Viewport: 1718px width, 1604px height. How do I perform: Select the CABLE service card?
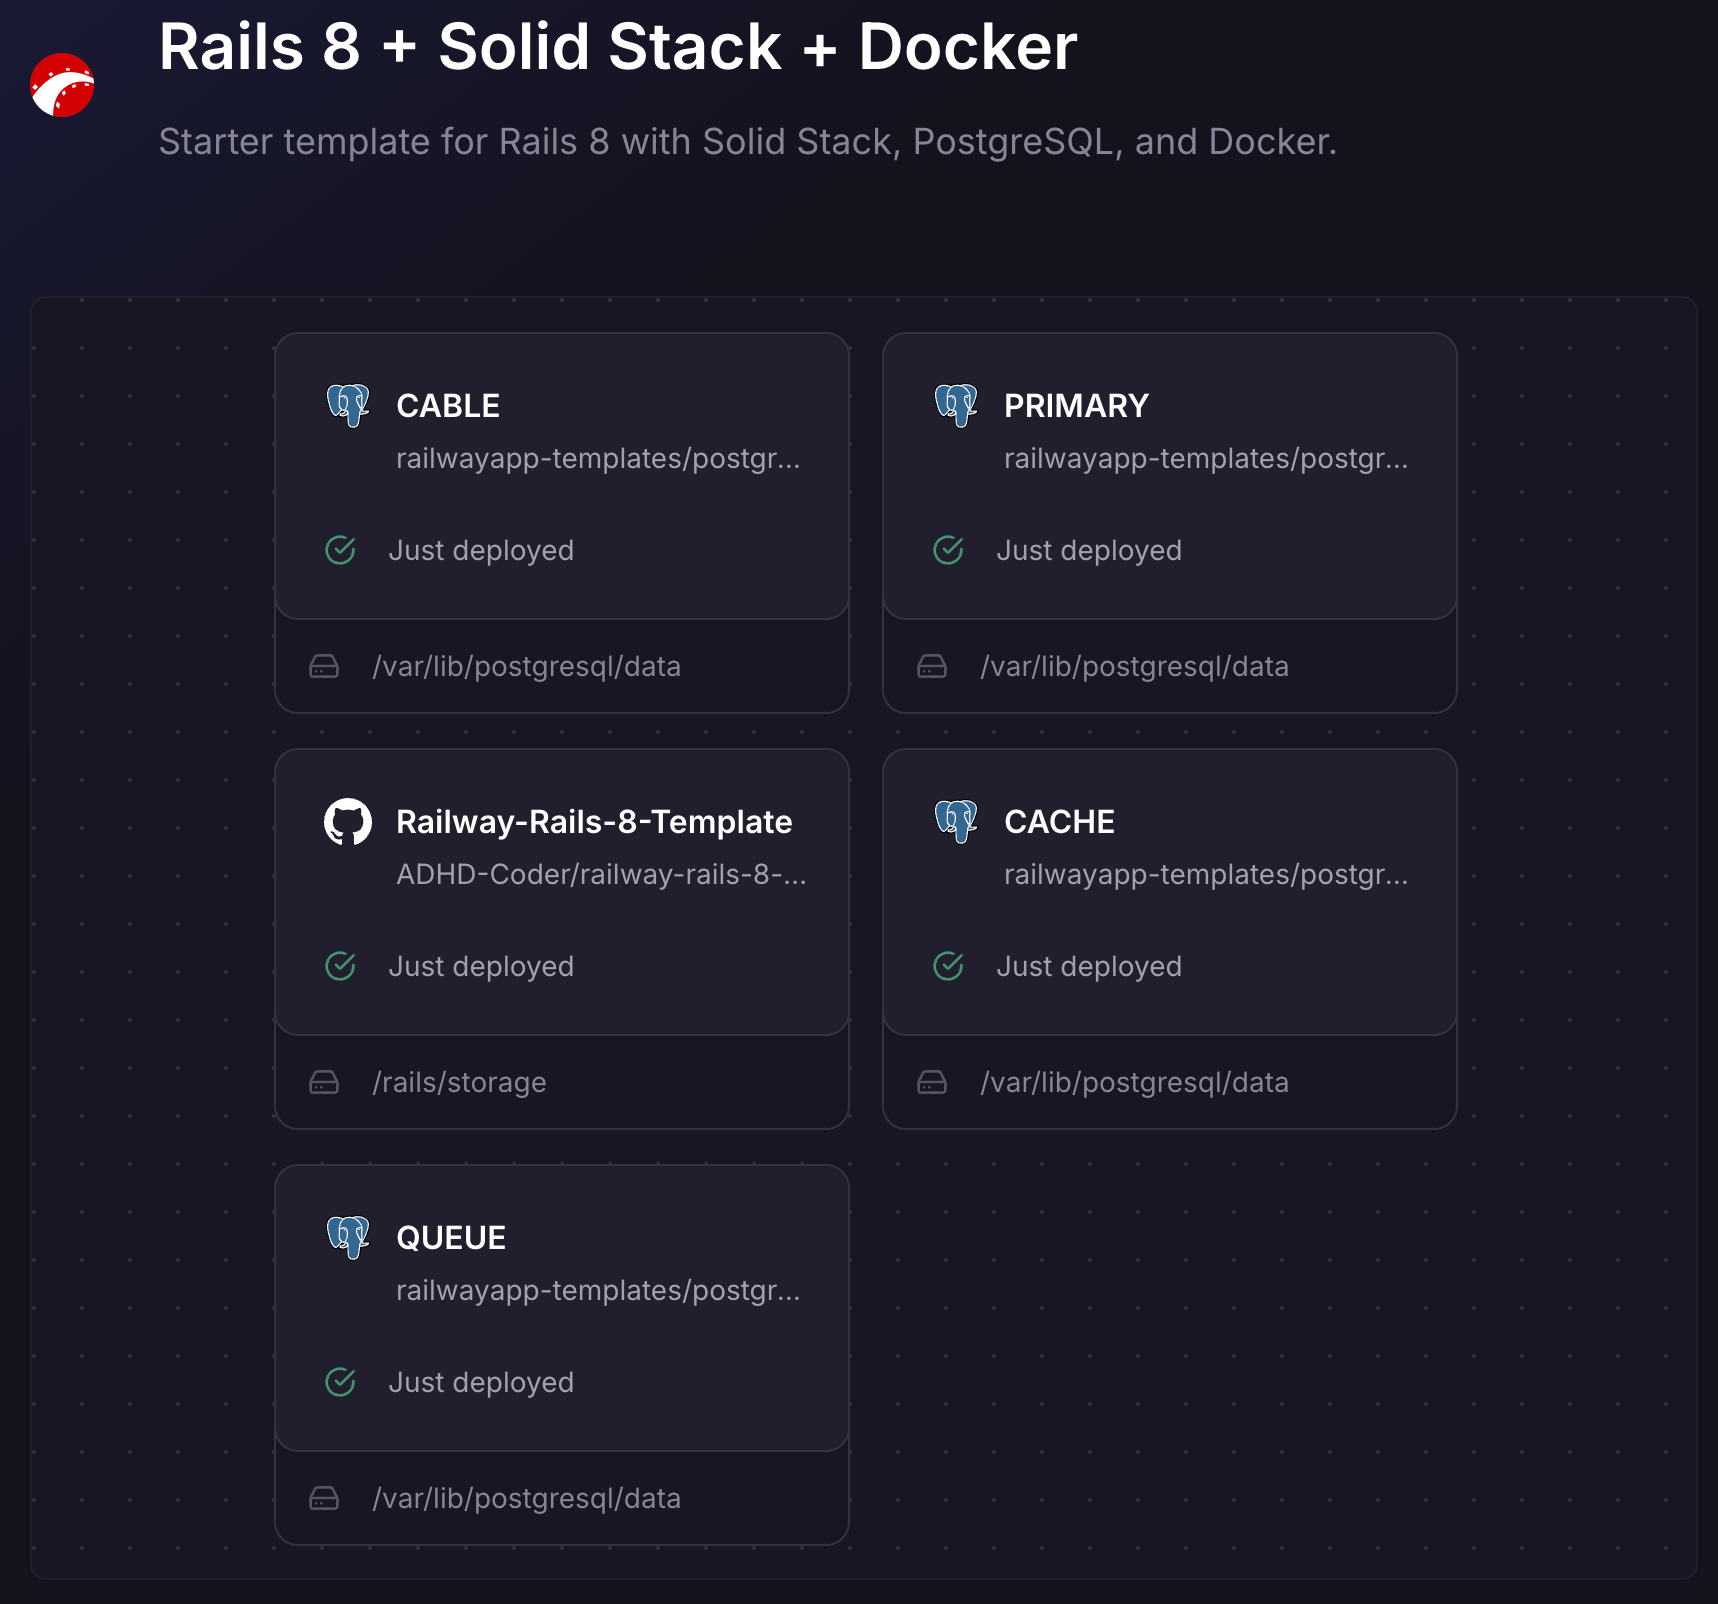[x=562, y=475]
